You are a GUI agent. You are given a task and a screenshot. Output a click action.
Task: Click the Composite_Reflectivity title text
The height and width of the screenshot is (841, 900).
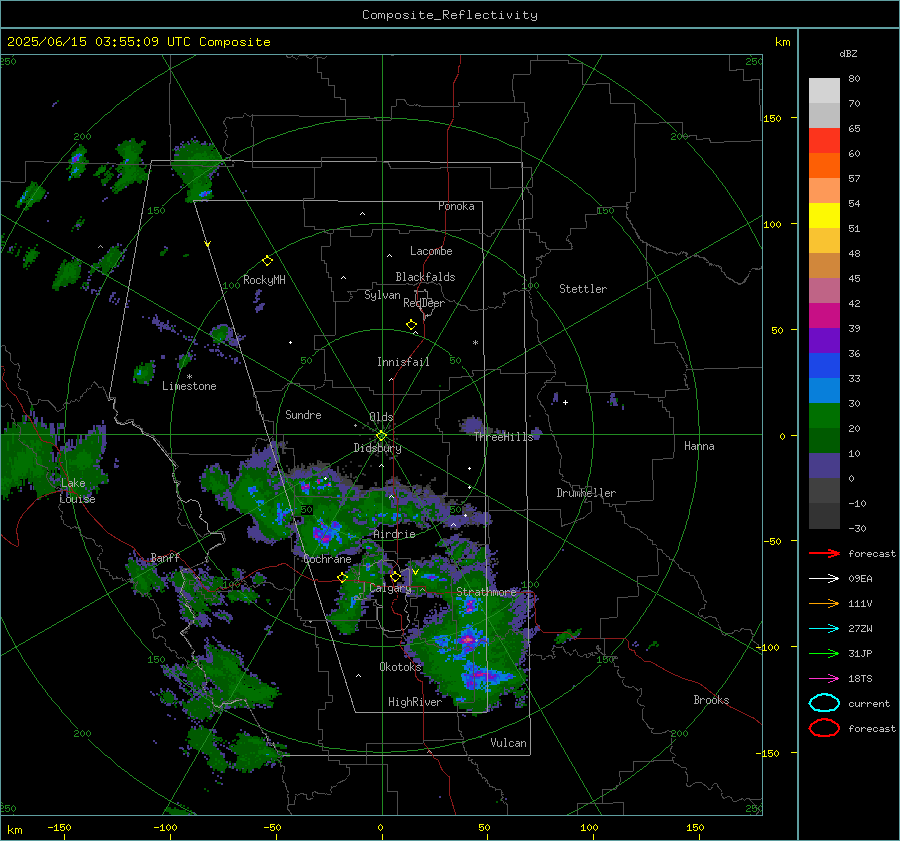click(450, 15)
